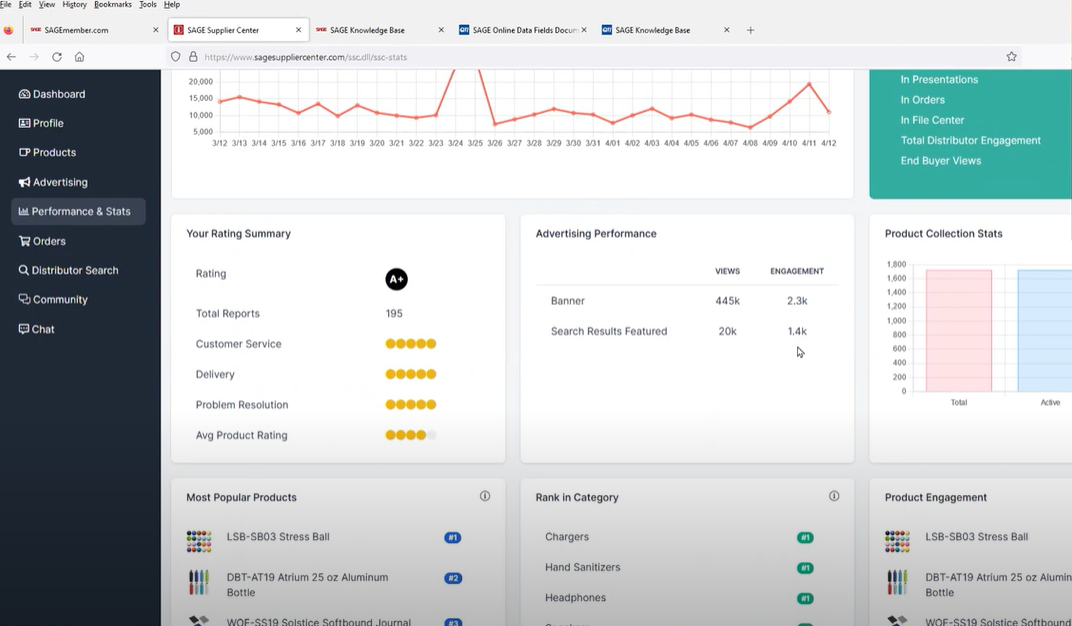Click the browser Home icon
This screenshot has width=1072, height=626.
point(79,57)
